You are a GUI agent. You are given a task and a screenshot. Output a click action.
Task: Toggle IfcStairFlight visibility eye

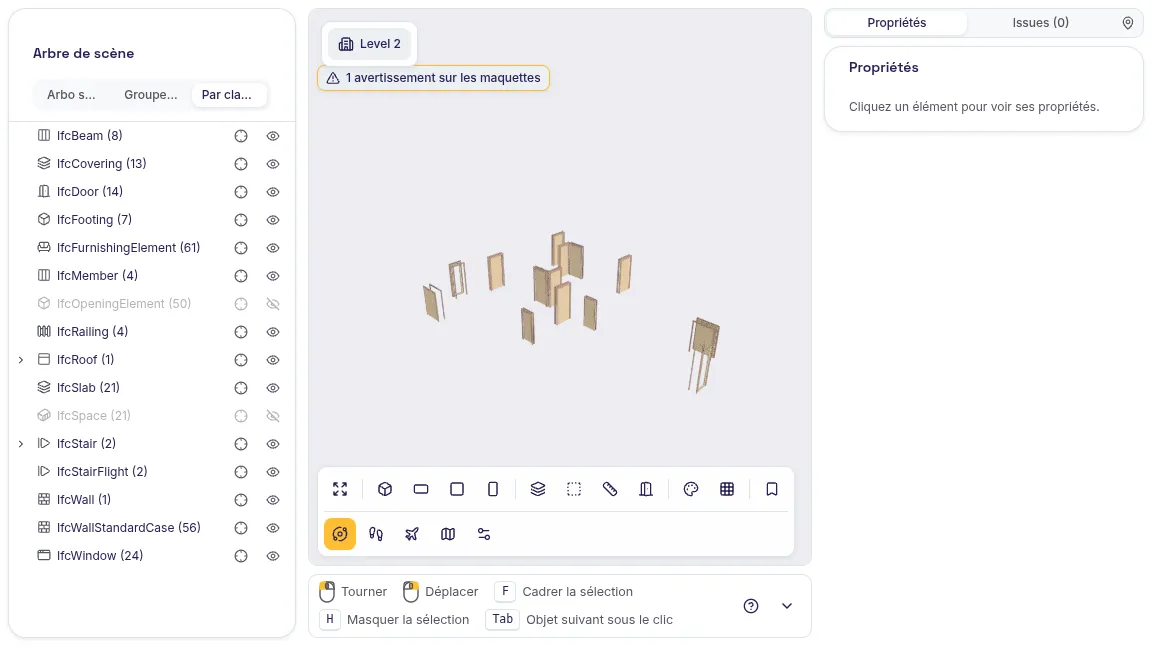click(273, 472)
